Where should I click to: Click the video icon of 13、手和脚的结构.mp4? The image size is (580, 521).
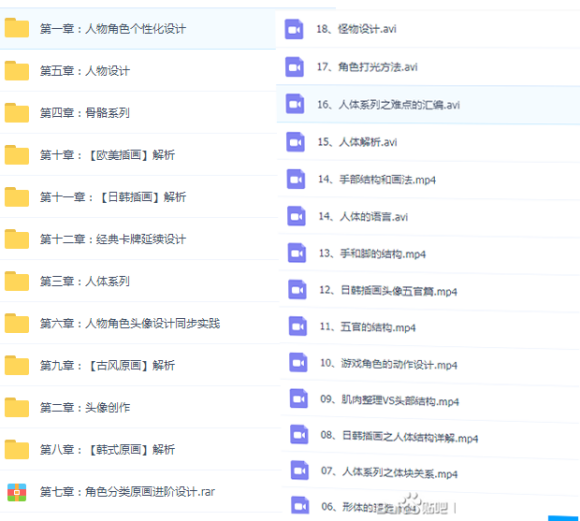tap(297, 253)
